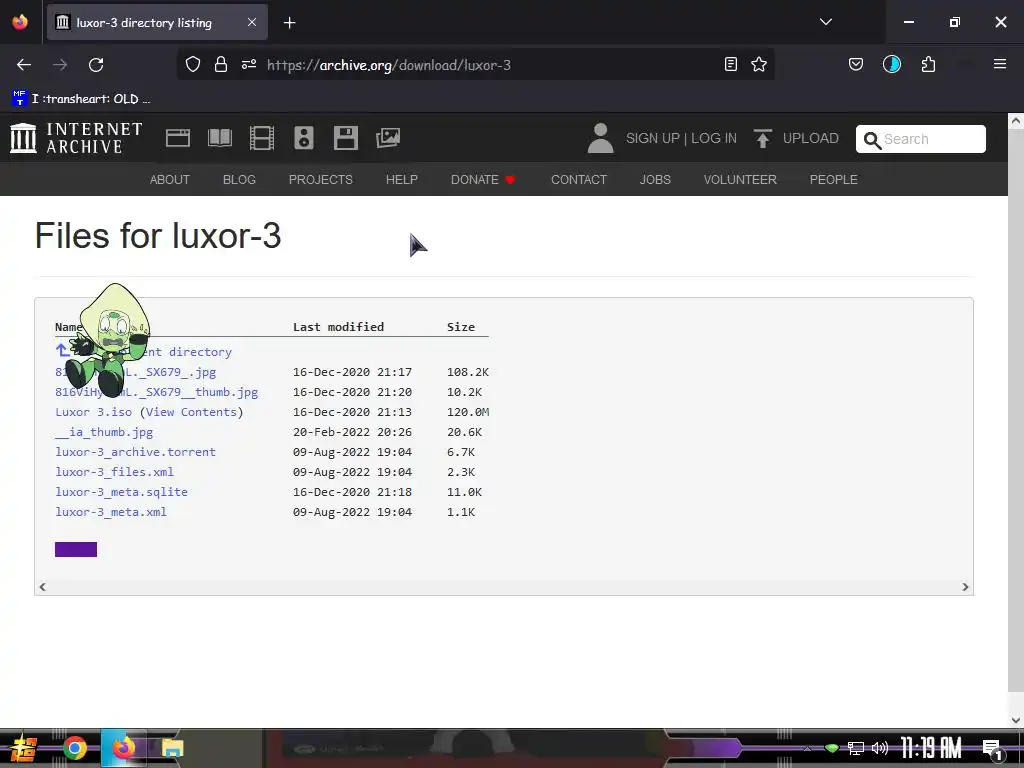This screenshot has height=768, width=1024.
Task: Open the CONTACT menu item
Action: point(579,180)
